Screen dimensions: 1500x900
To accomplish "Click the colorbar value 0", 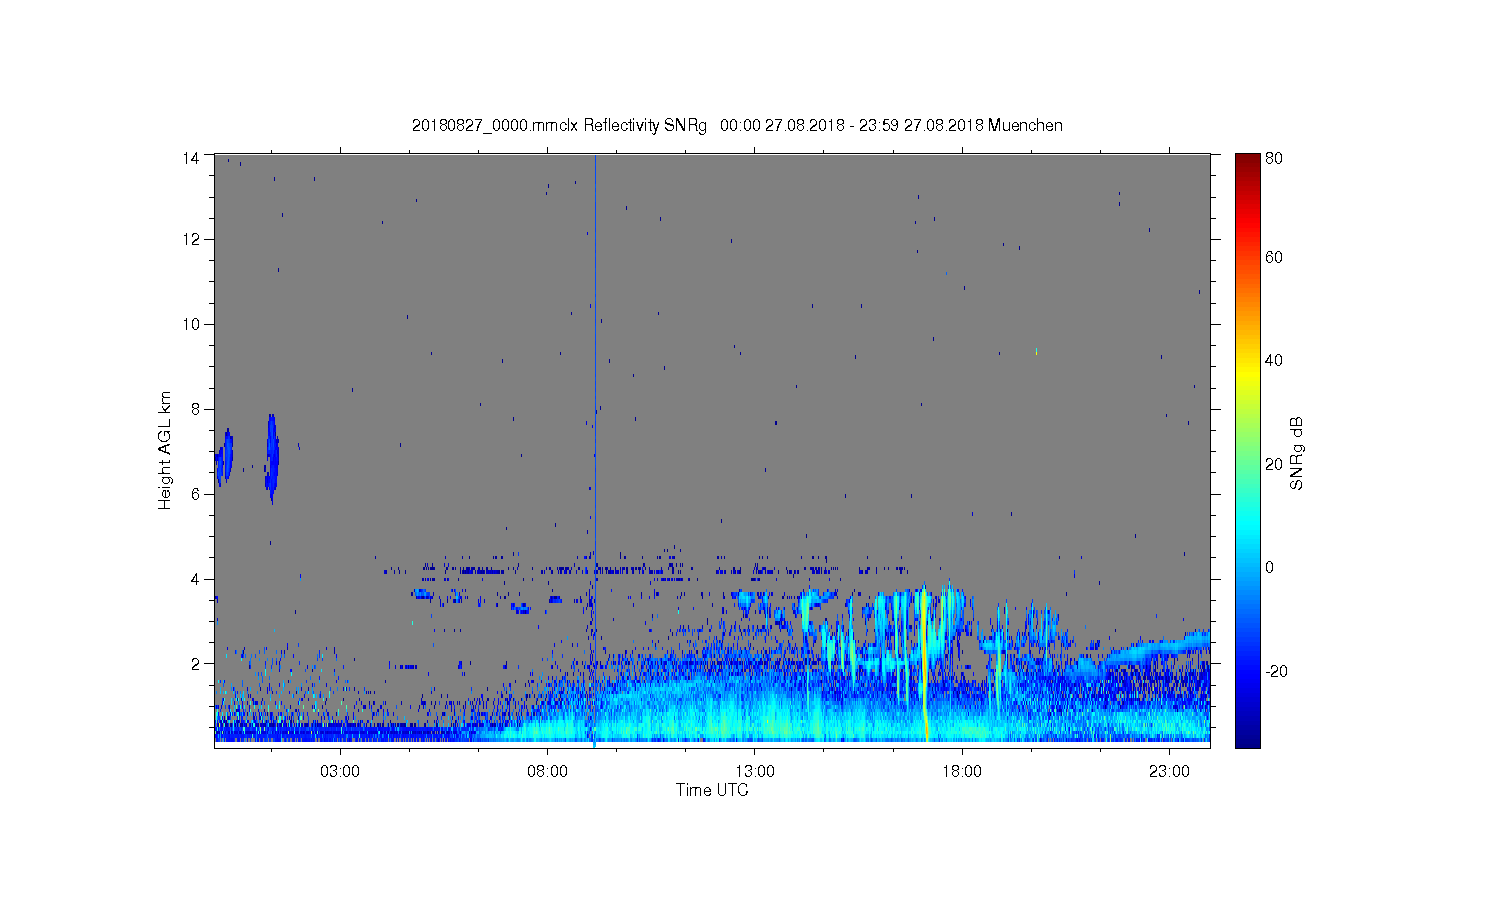I will 1270,567.
